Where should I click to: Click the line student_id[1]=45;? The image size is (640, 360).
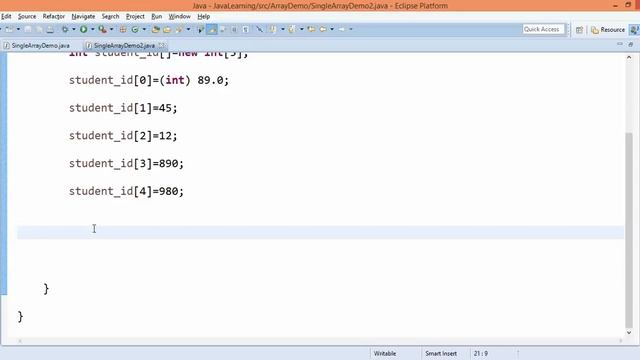pos(123,108)
